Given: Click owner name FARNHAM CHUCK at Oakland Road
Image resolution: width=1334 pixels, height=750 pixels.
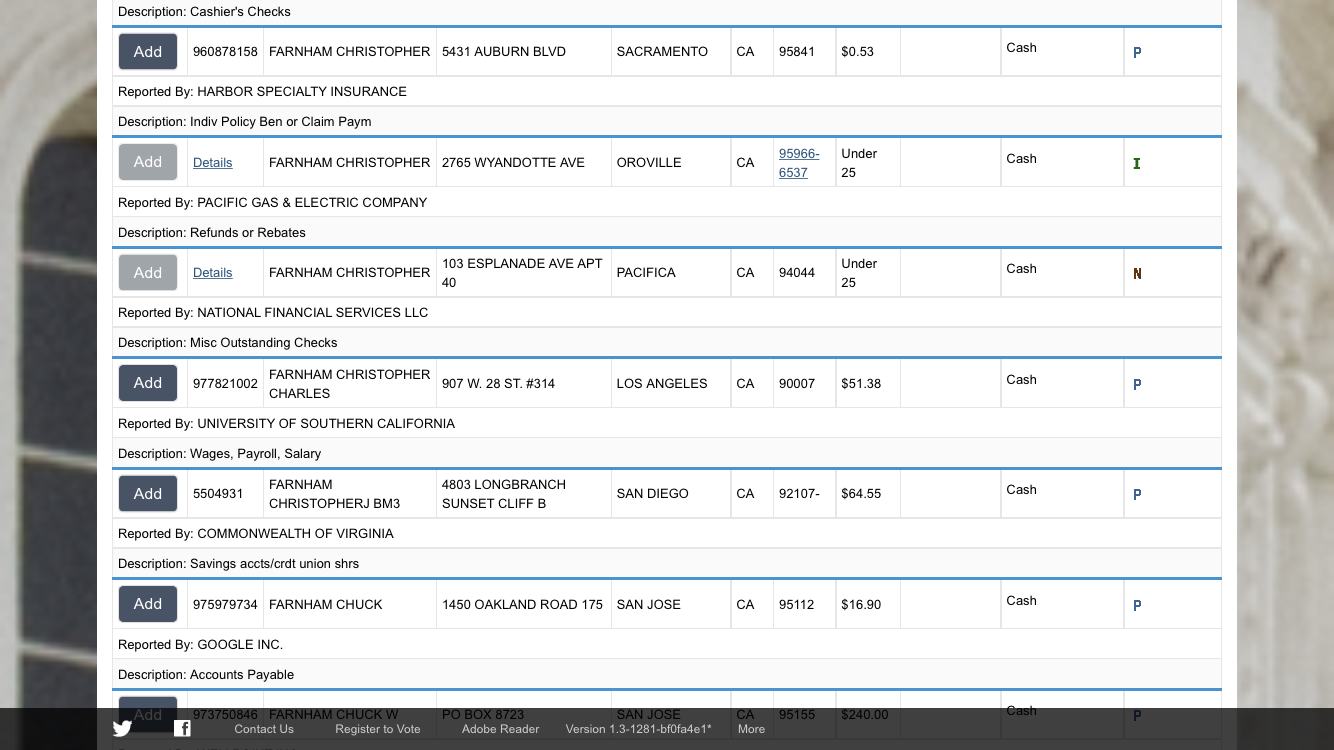Looking at the screenshot, I should 326,604.
